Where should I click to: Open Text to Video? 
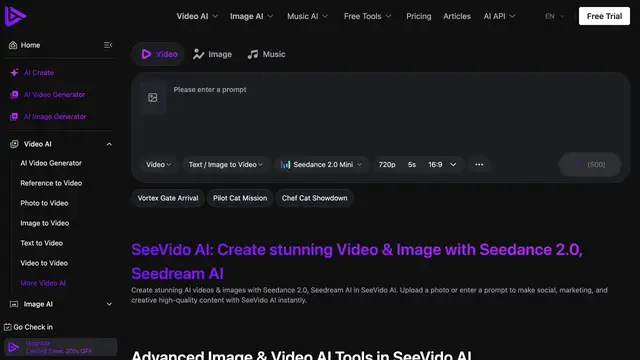point(42,243)
